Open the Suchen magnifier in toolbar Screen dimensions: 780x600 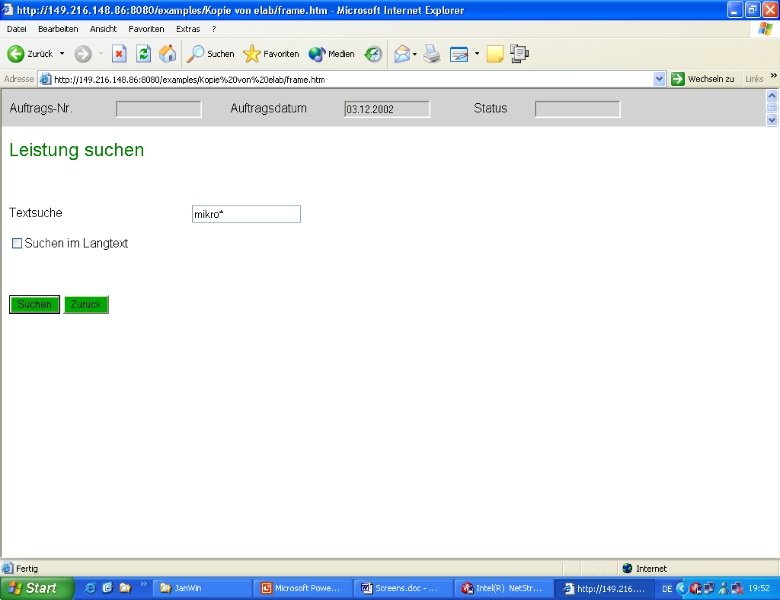(210, 54)
